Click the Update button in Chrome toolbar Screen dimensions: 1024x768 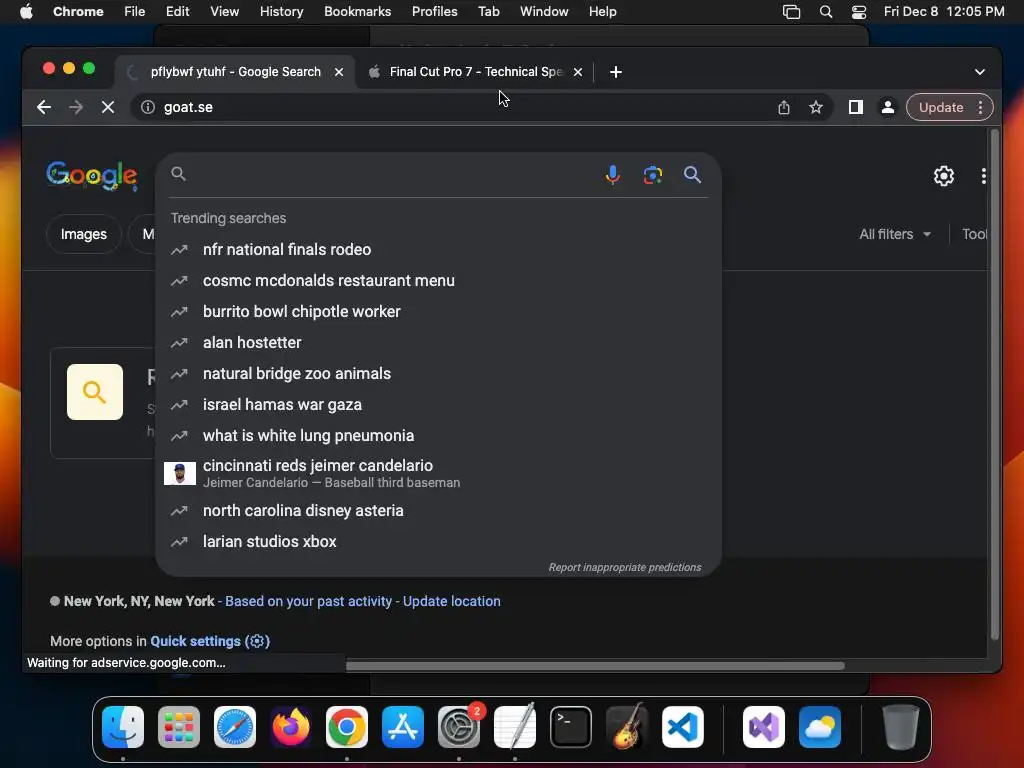pyautogui.click(x=940, y=107)
